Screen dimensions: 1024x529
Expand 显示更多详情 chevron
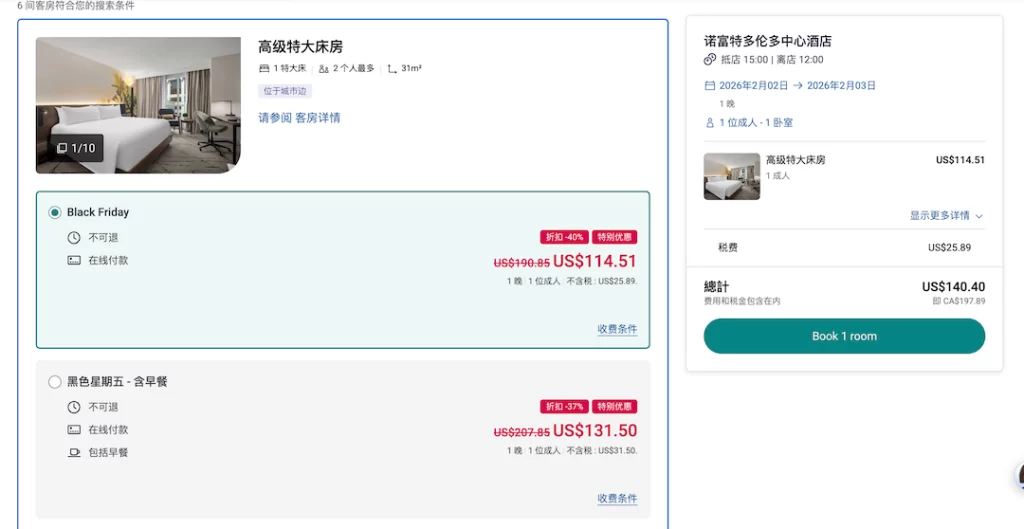(x=979, y=216)
